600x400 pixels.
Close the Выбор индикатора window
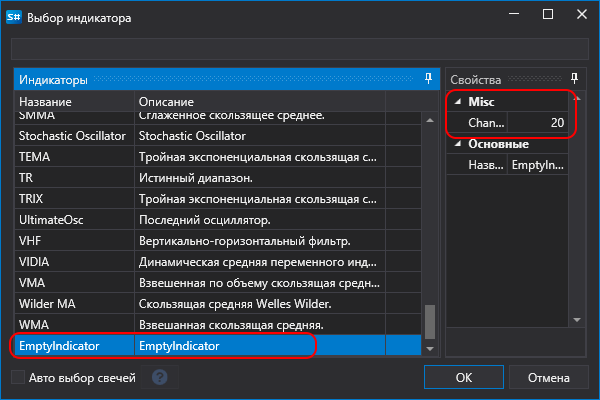click(x=582, y=15)
